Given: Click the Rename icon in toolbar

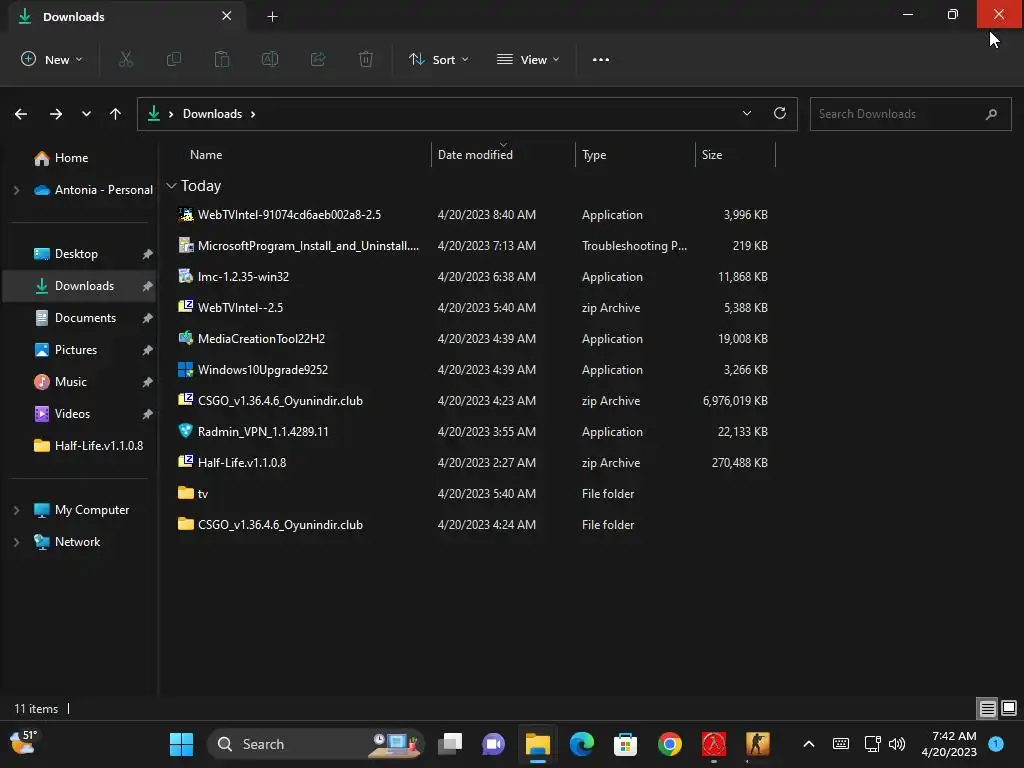Looking at the screenshot, I should (x=270, y=59).
